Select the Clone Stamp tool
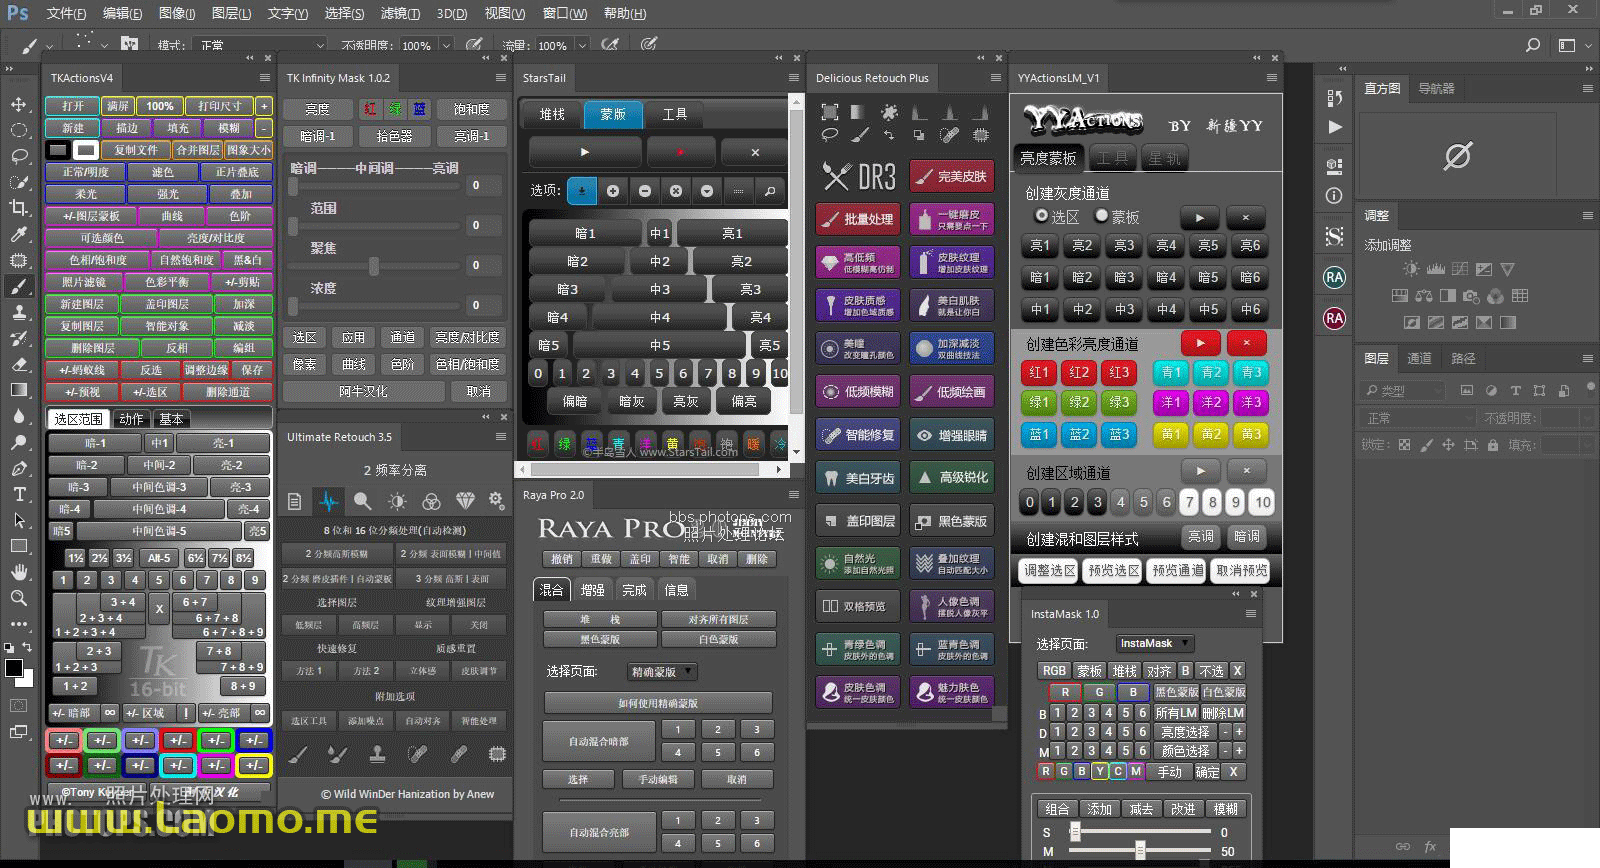Screen dimensions: 1600x868 (x=19, y=312)
